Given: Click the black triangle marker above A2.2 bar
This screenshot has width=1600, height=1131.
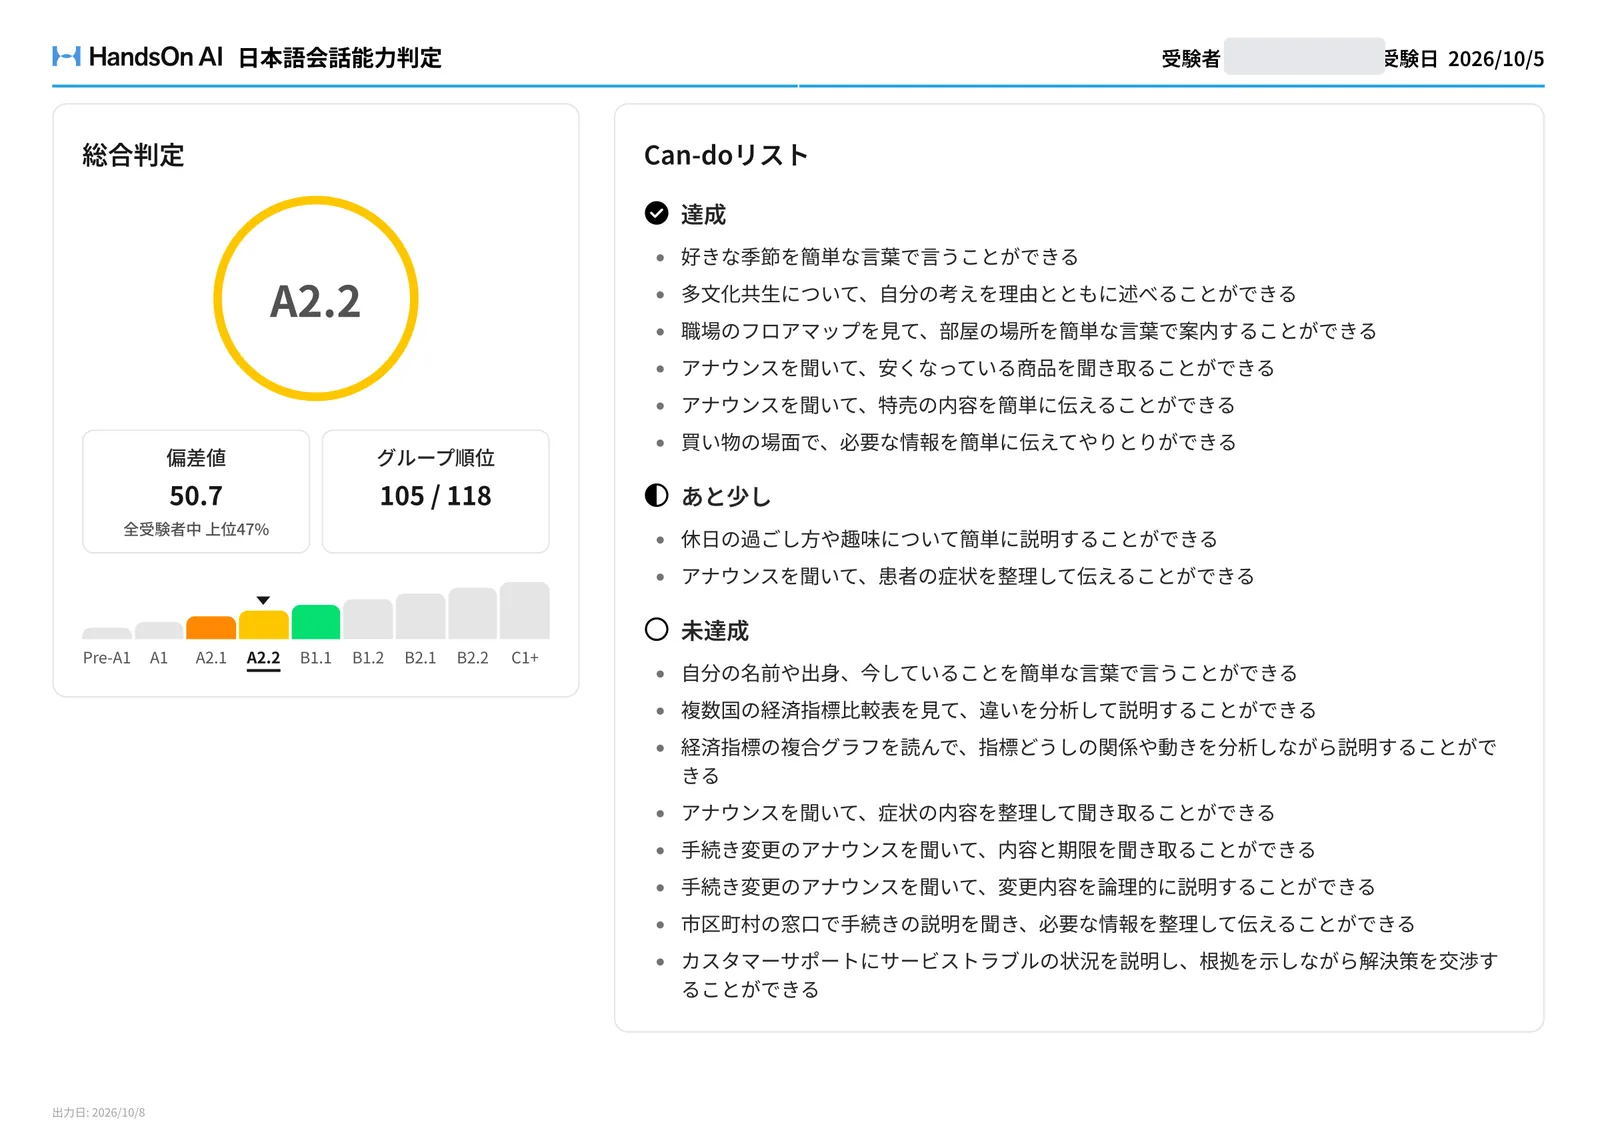Looking at the screenshot, I should (x=263, y=600).
